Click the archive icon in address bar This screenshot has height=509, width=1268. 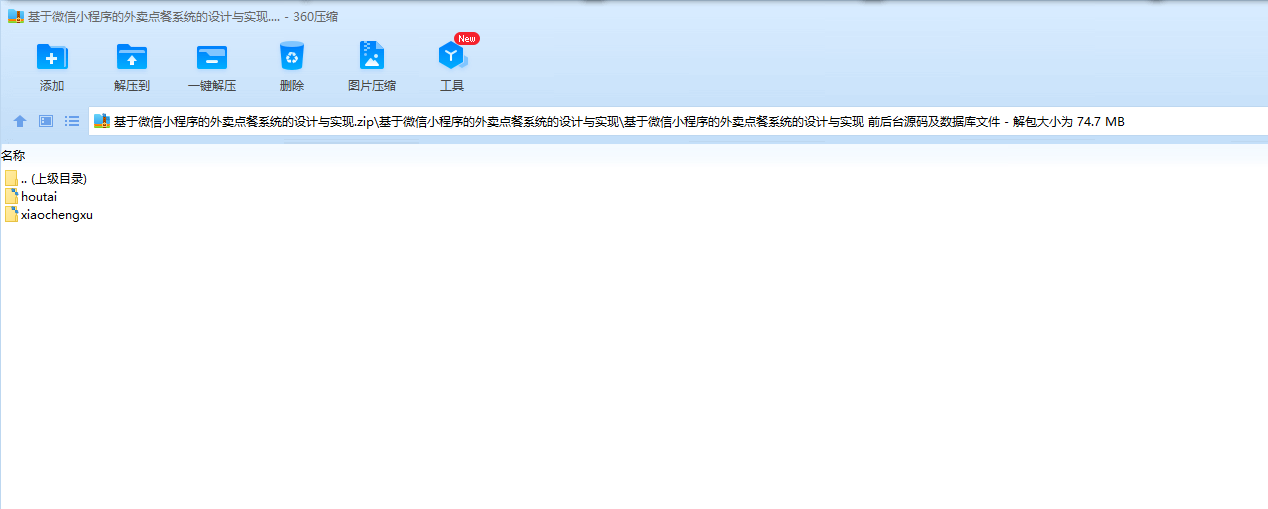[101, 121]
